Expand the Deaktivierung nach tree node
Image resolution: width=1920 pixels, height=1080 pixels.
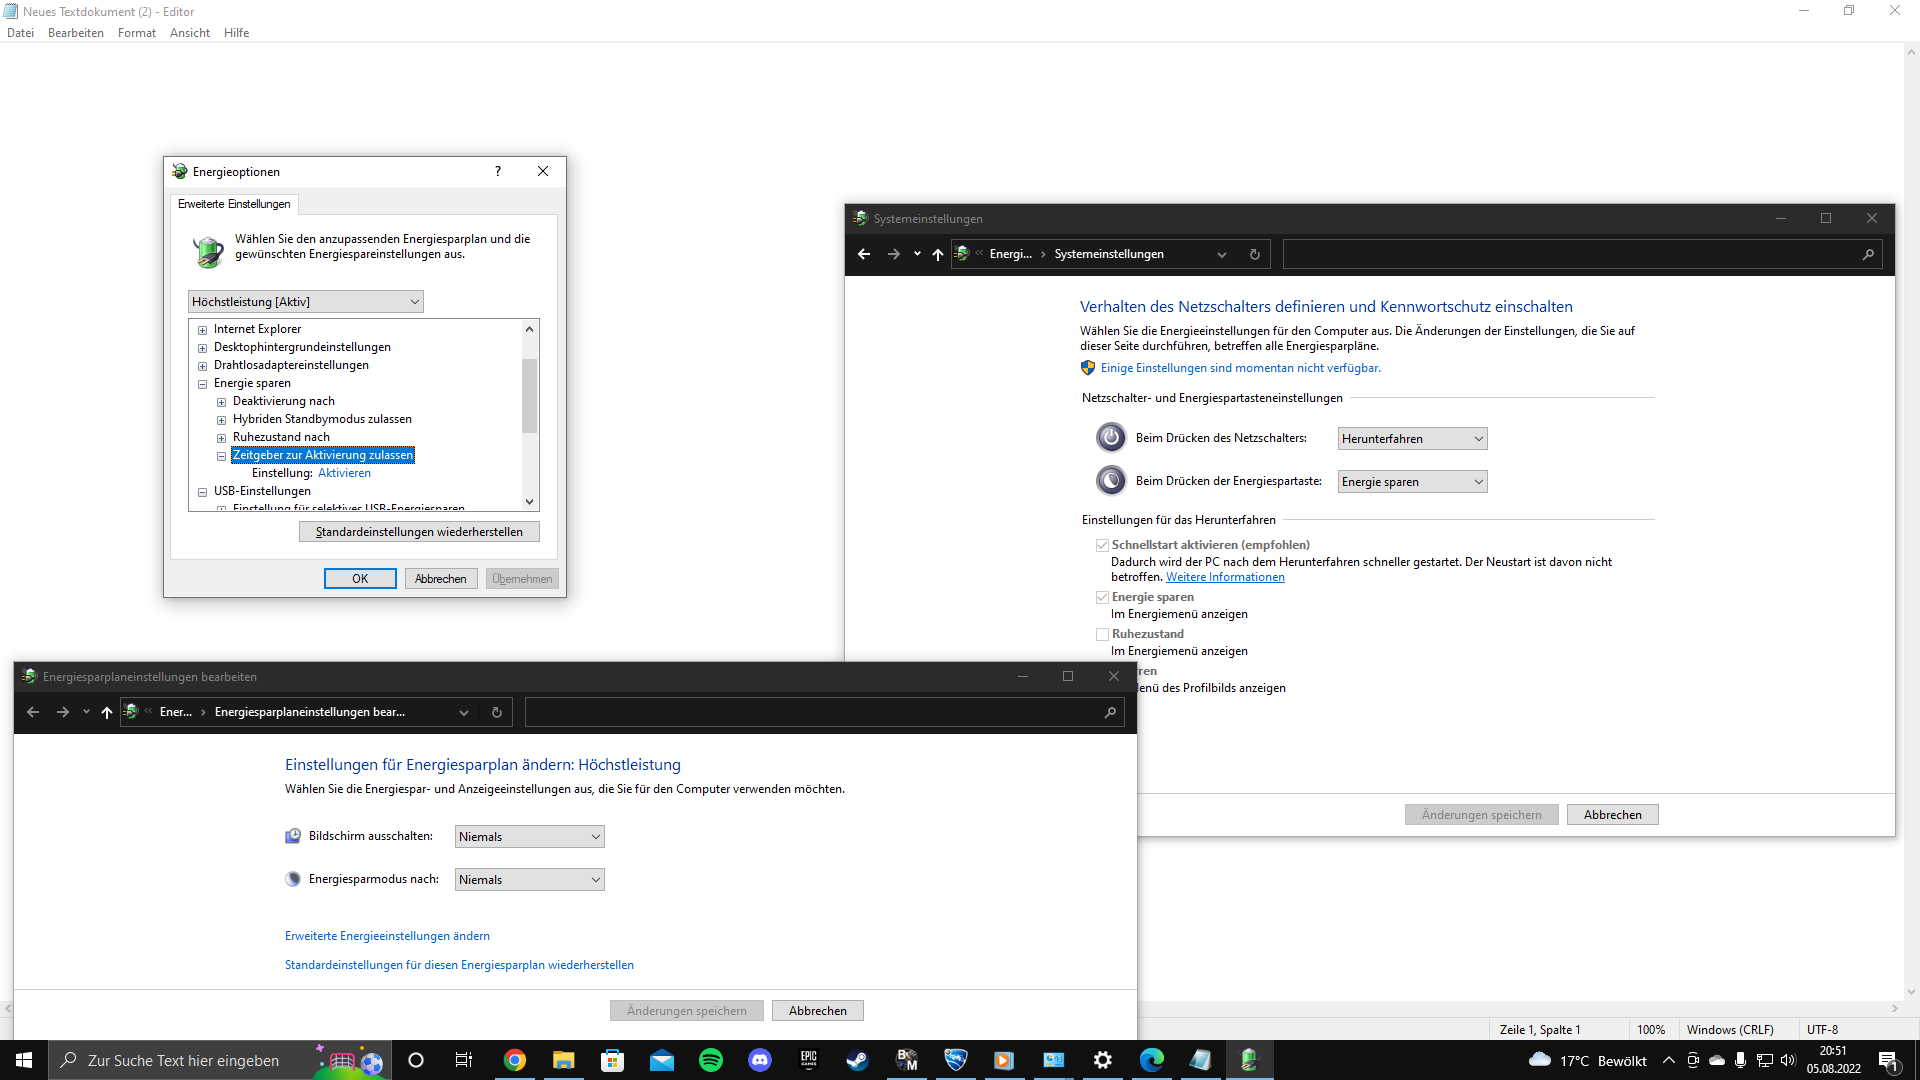point(221,401)
